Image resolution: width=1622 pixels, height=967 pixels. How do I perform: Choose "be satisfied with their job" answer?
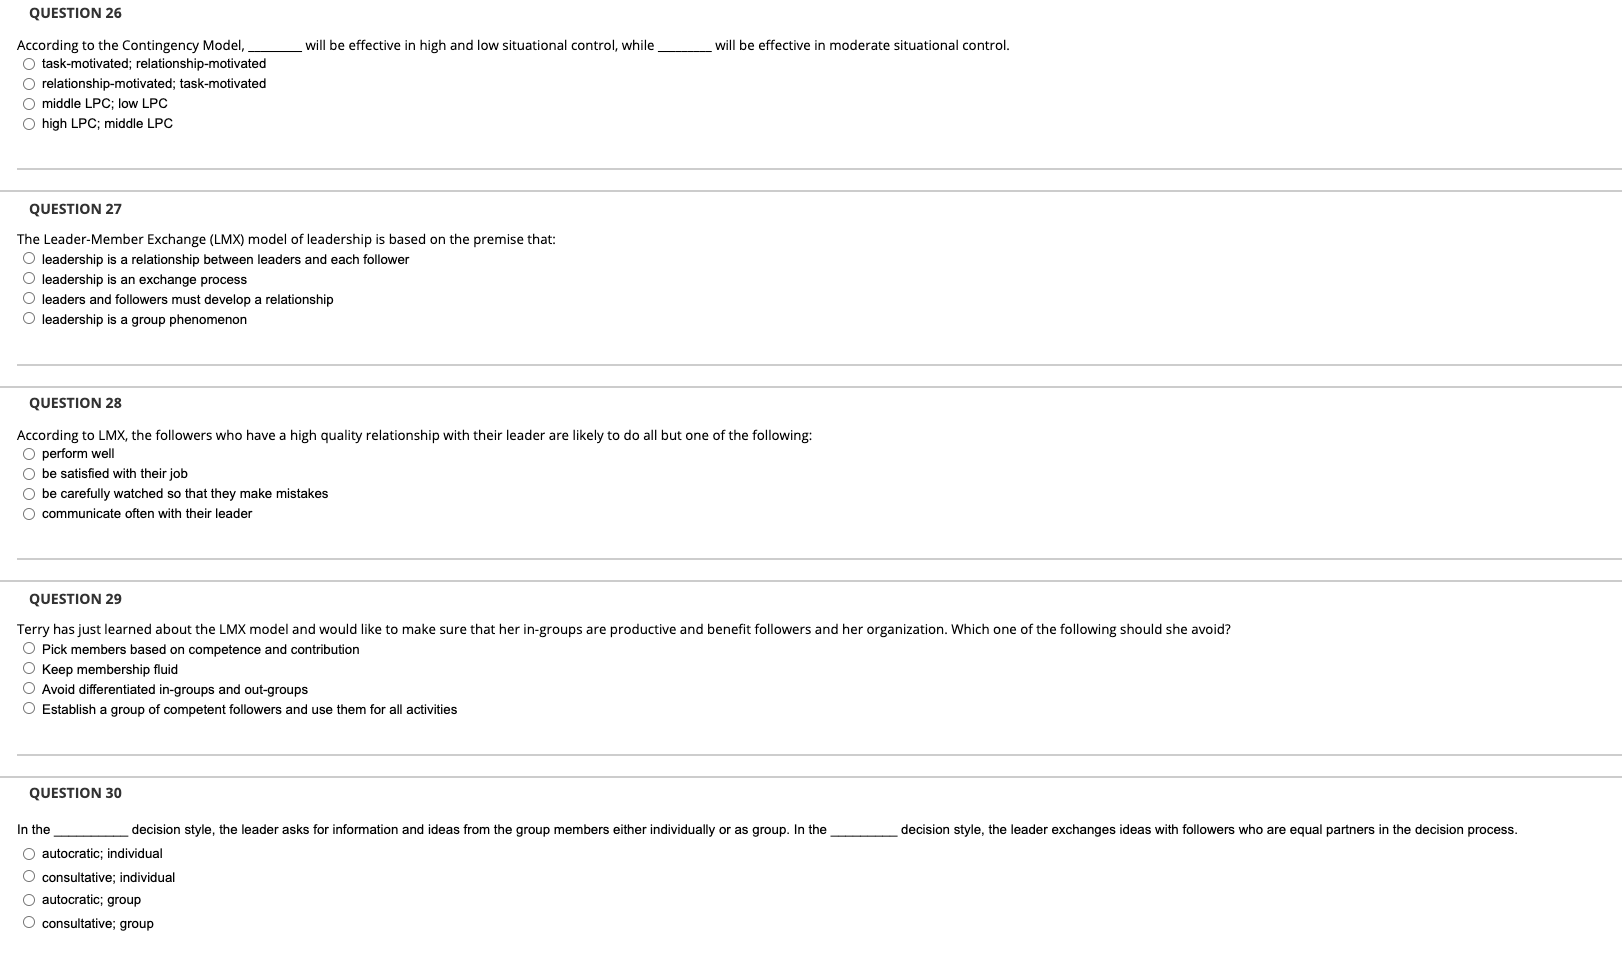27,473
